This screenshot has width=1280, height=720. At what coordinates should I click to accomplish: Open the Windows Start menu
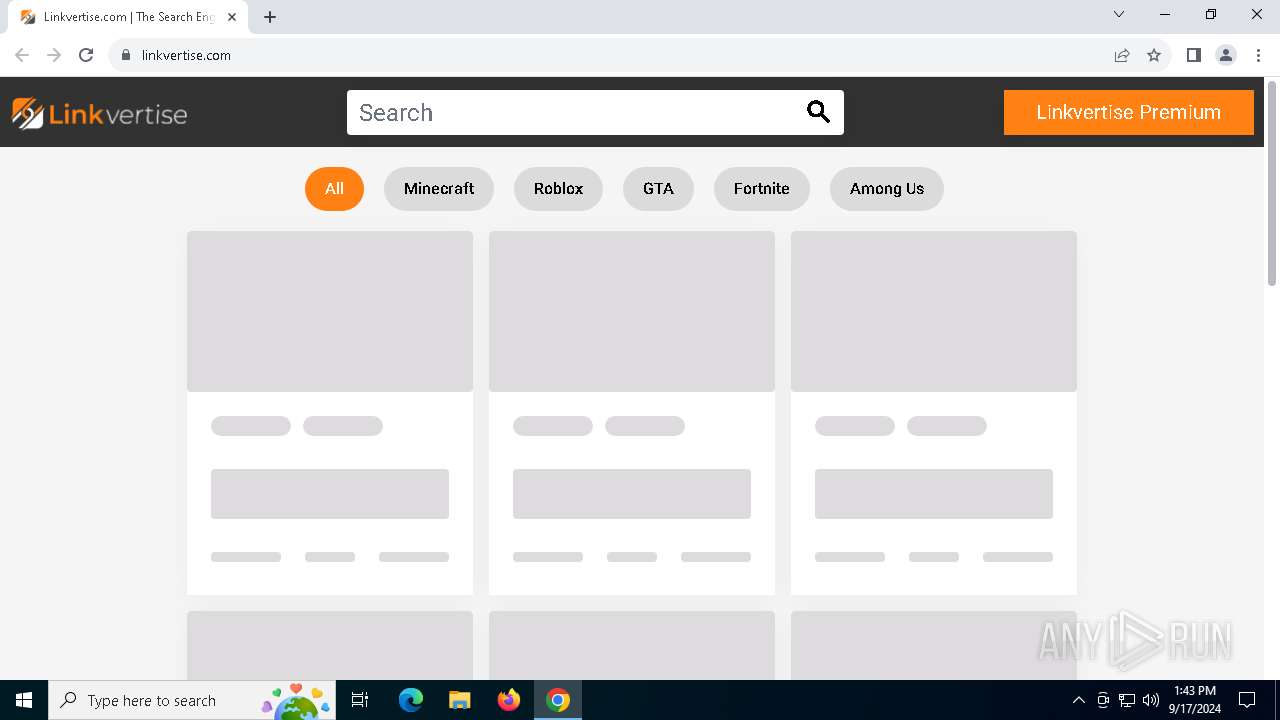pos(24,700)
